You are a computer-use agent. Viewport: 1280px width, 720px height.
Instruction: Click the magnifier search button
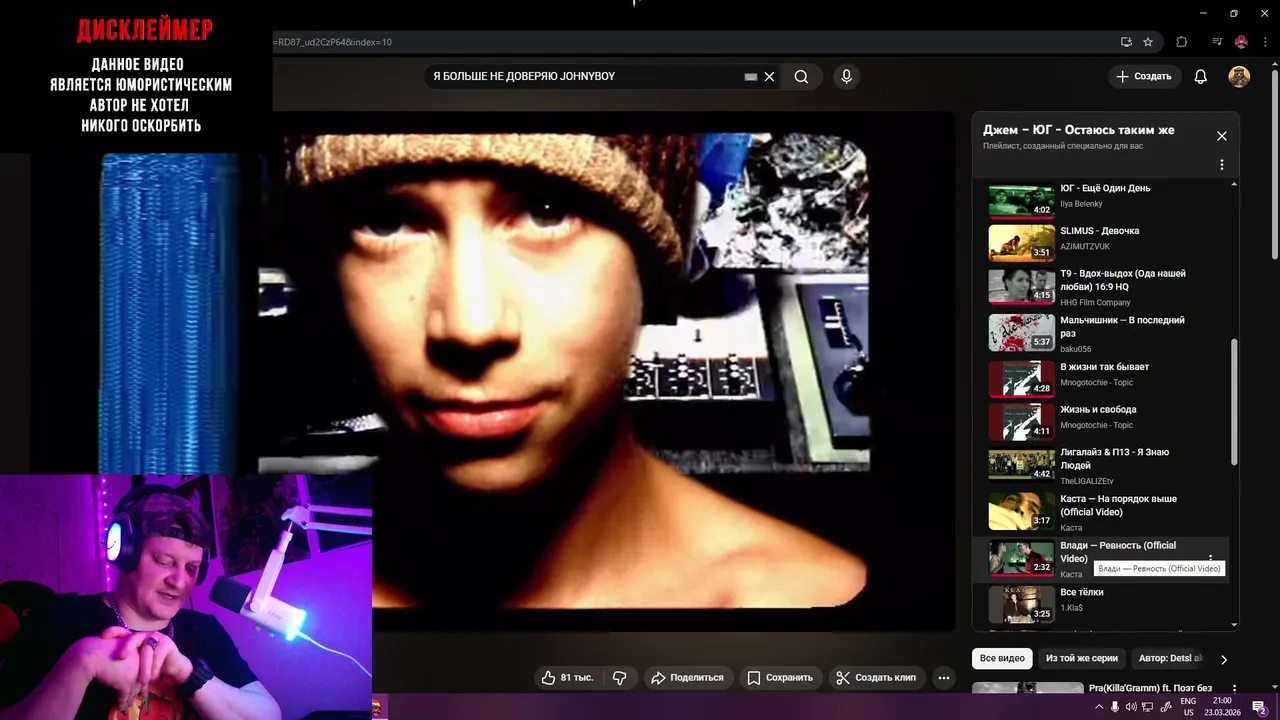tap(801, 77)
